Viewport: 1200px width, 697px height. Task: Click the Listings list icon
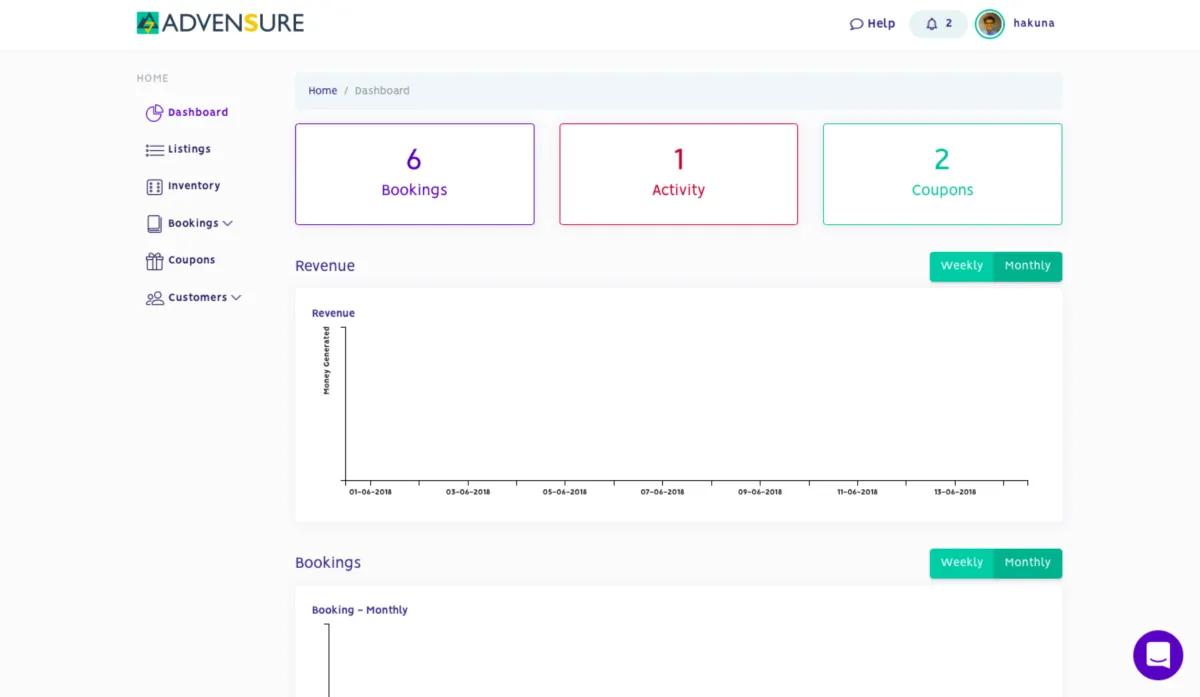coord(154,150)
